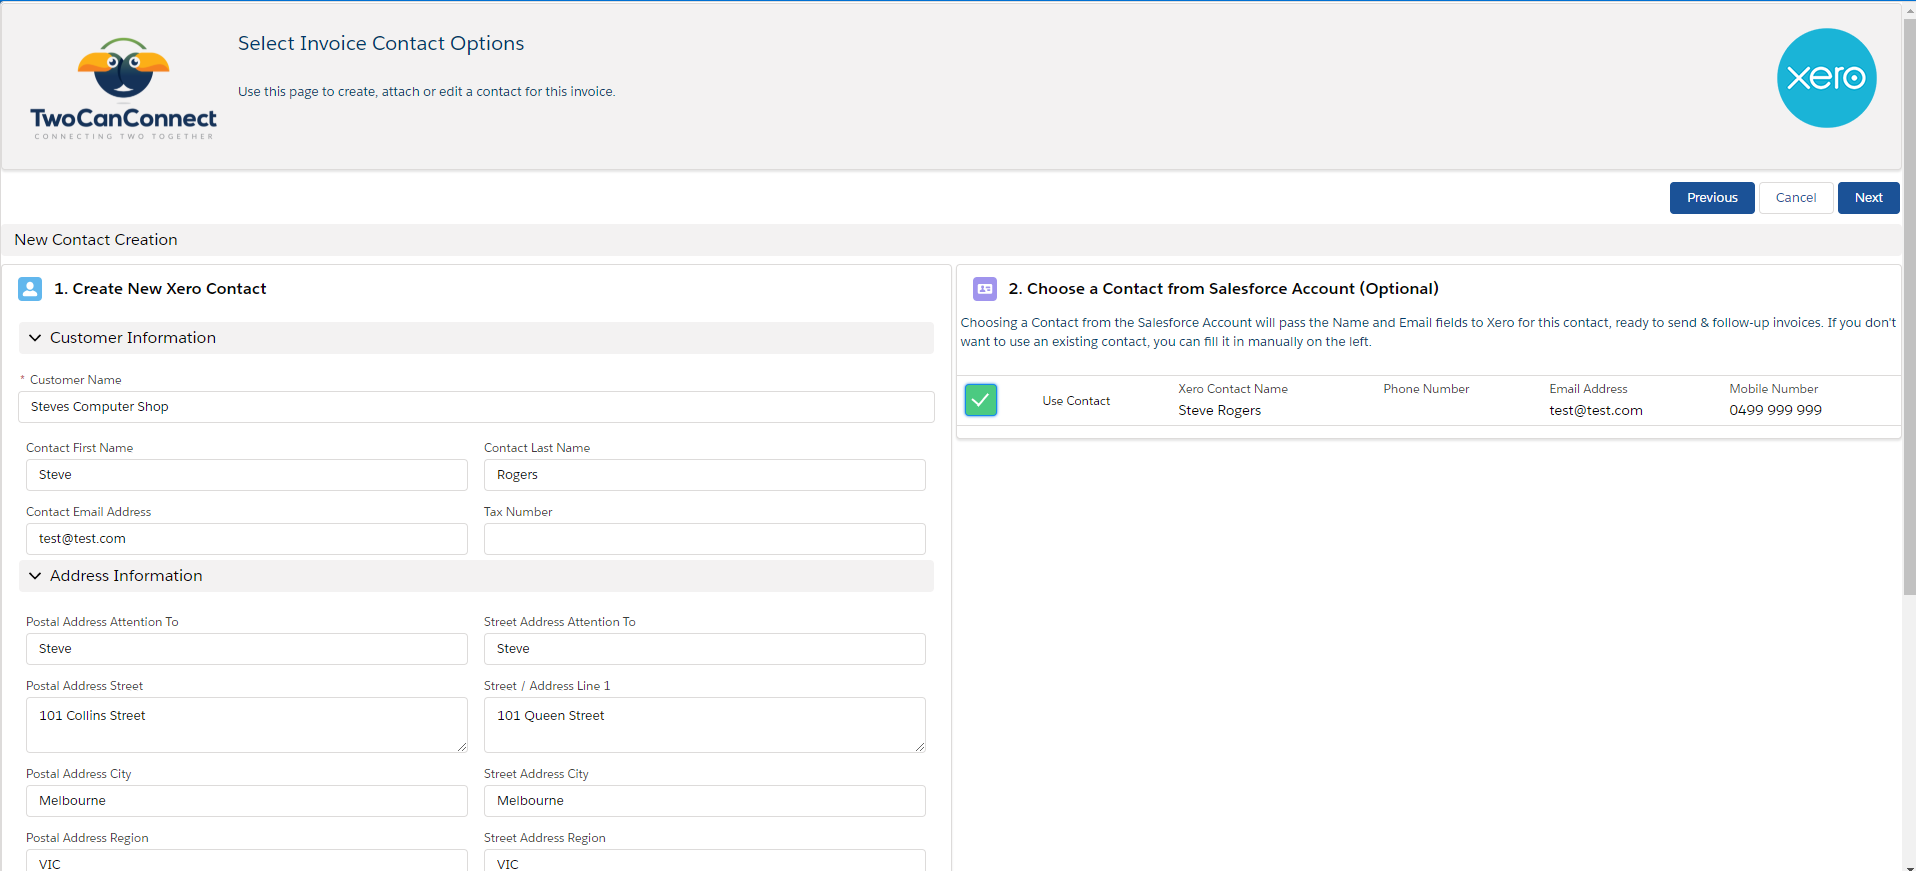Click the Use Contact label
This screenshot has height=871, width=1916.
[x=1076, y=401]
